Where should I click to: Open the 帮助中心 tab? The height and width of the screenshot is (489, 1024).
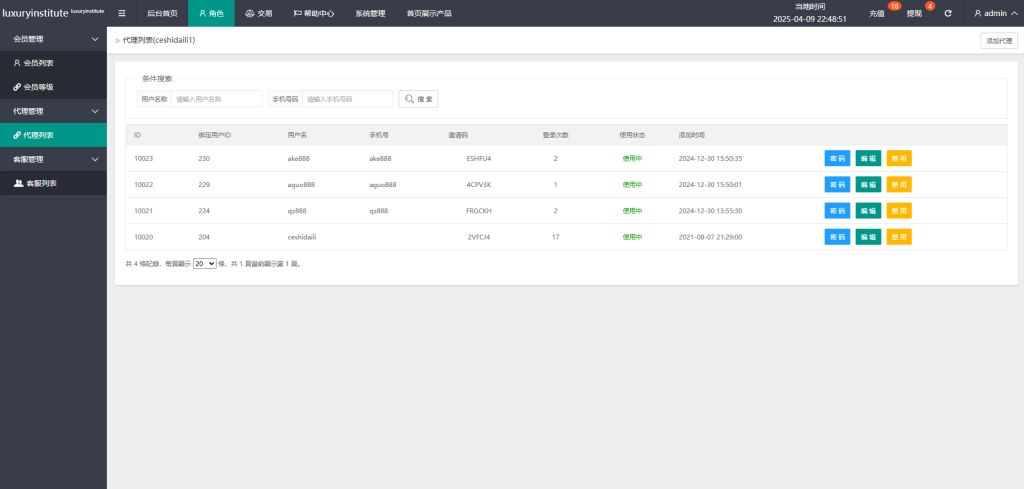[313, 13]
